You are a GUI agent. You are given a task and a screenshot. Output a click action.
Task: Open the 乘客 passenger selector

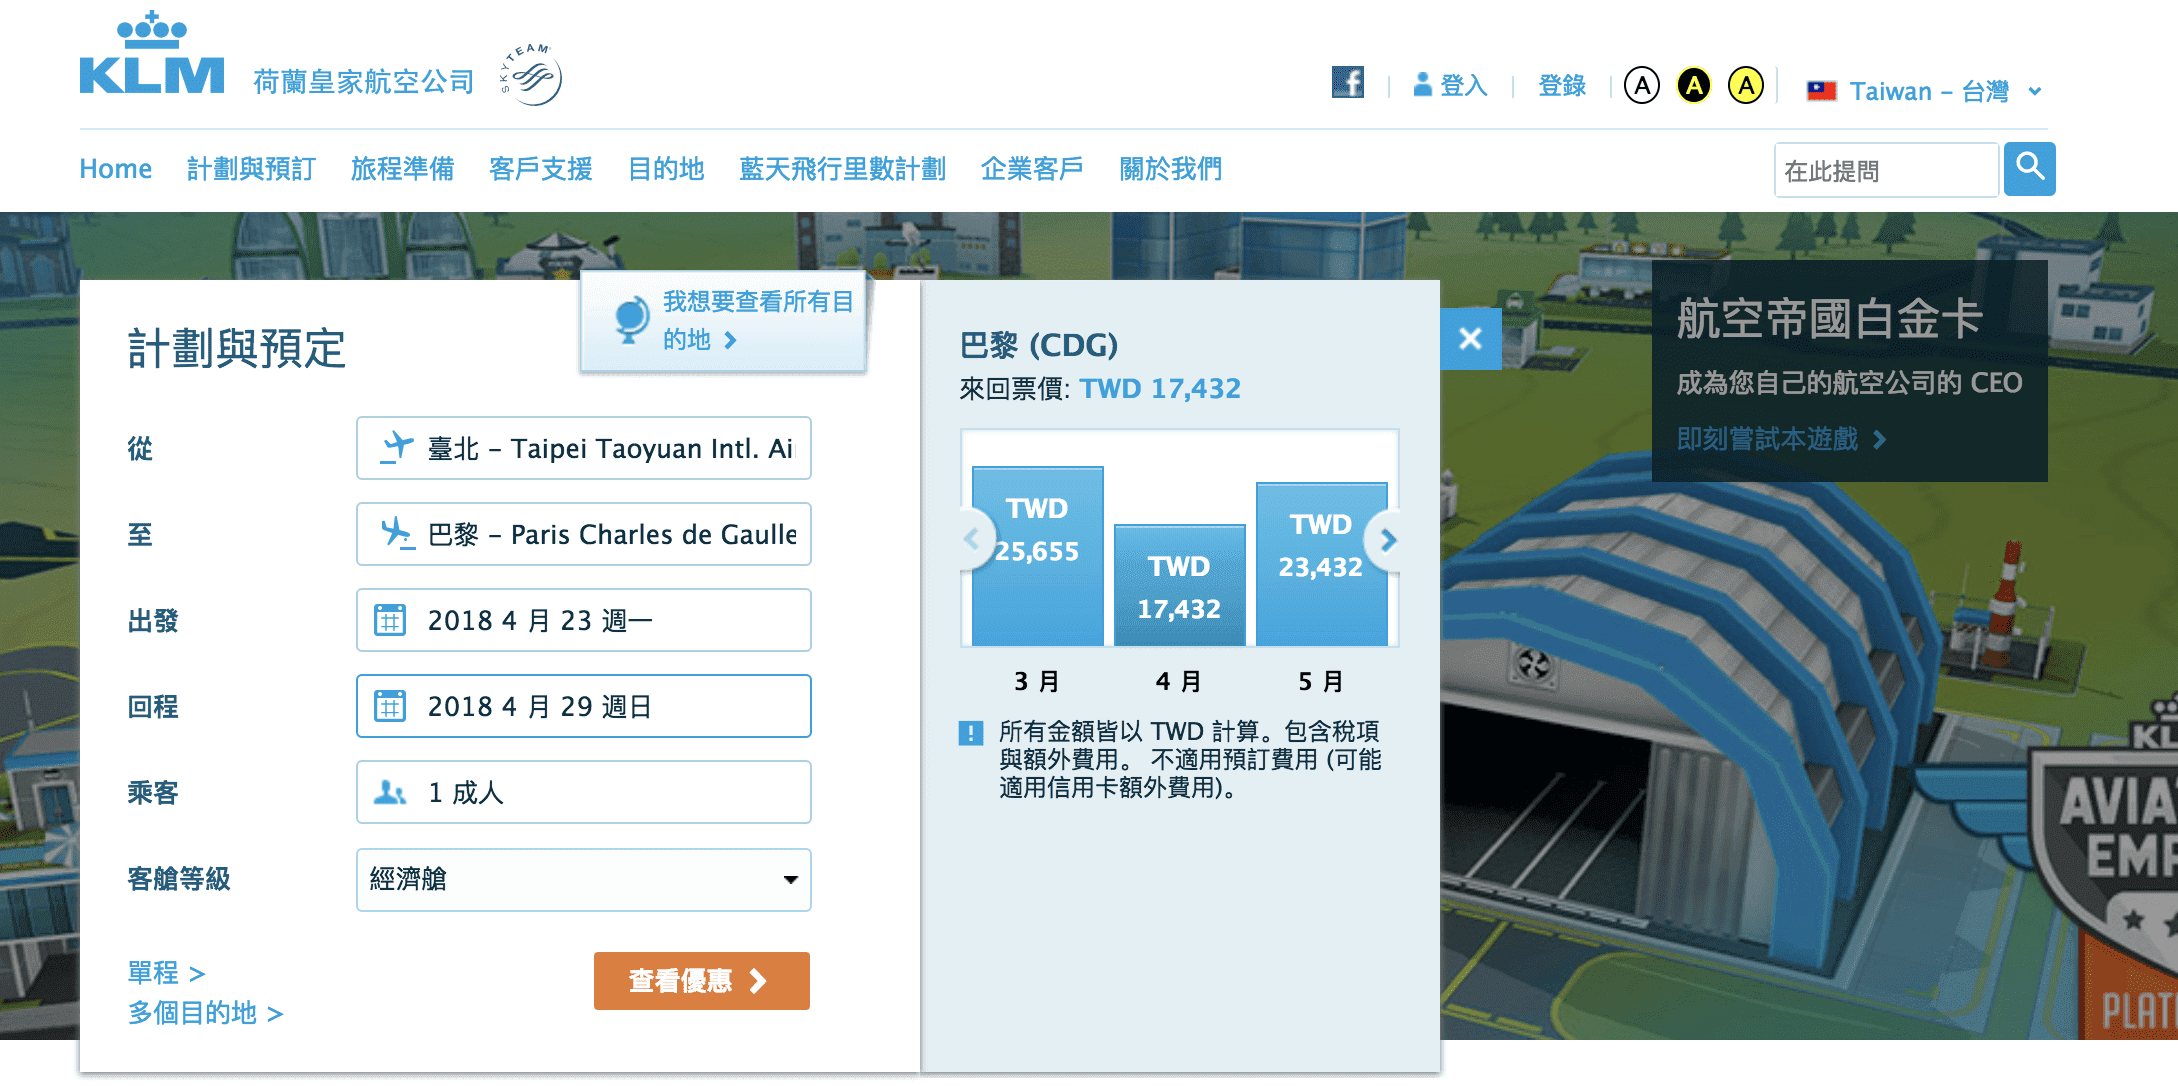click(584, 792)
